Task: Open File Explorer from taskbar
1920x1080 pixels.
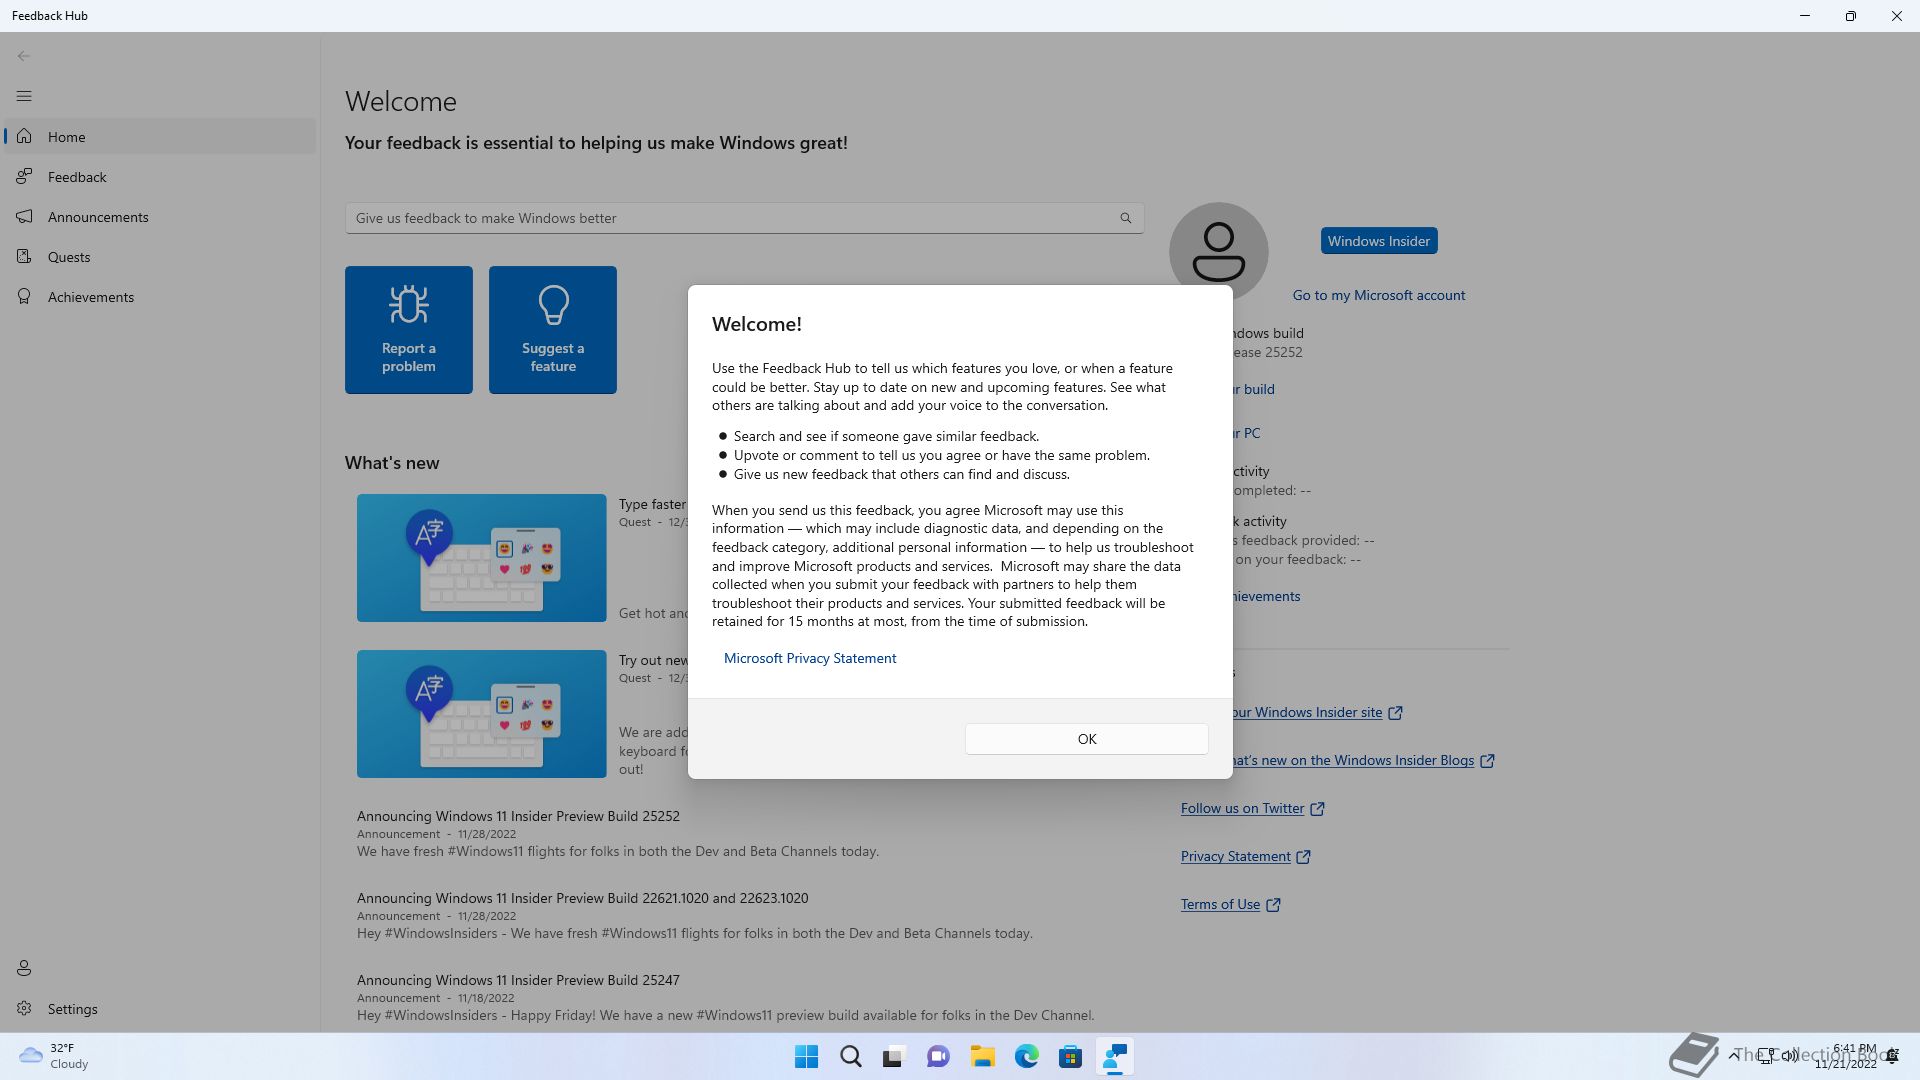Action: [x=982, y=1057]
